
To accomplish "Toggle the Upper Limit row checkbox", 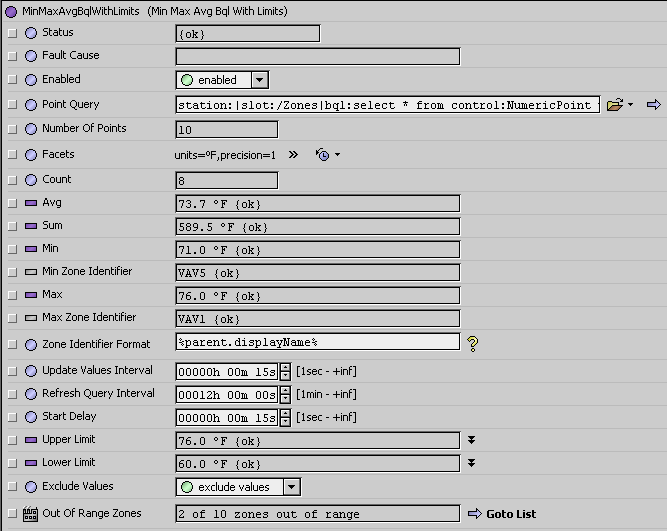I will point(12,440).
